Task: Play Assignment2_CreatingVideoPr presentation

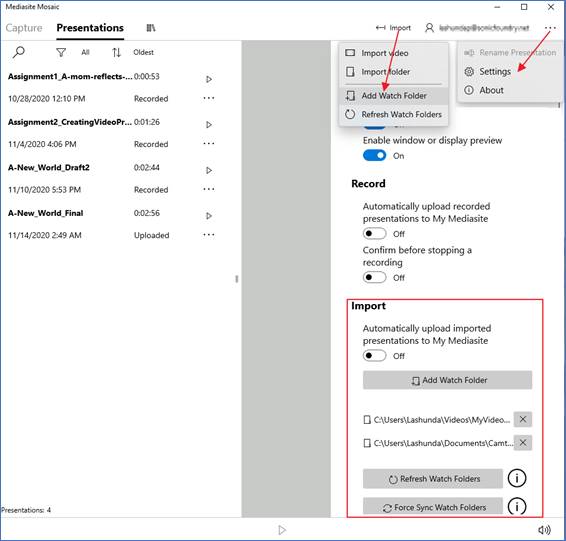Action: [x=209, y=125]
